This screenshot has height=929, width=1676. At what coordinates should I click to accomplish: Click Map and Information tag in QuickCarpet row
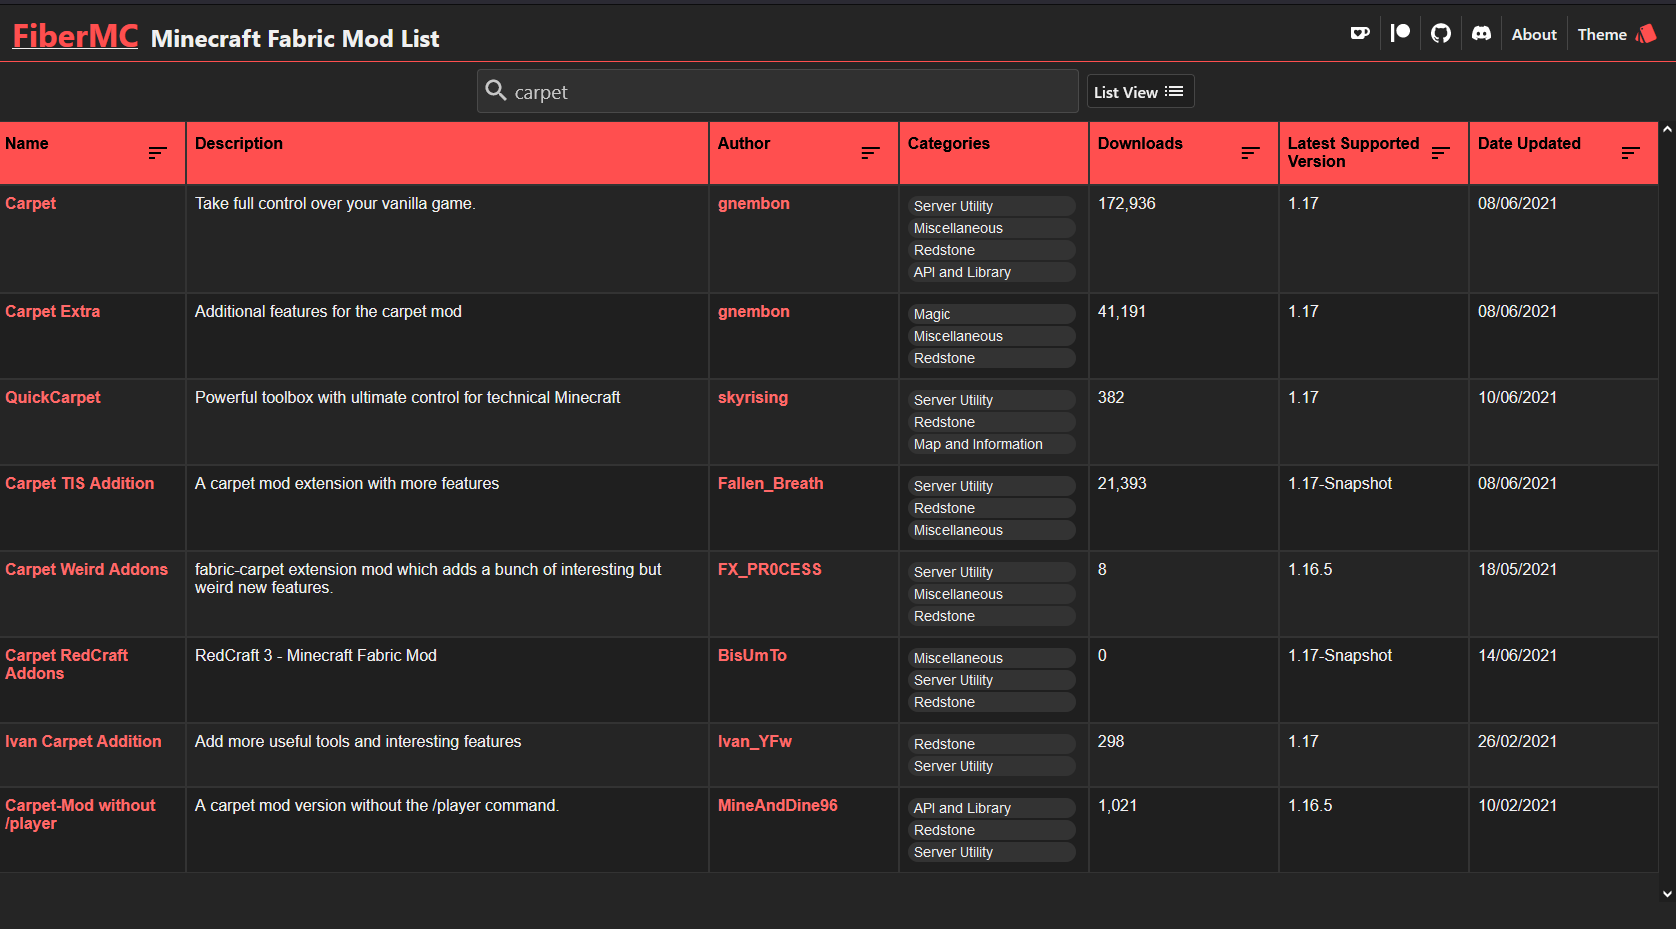992,444
